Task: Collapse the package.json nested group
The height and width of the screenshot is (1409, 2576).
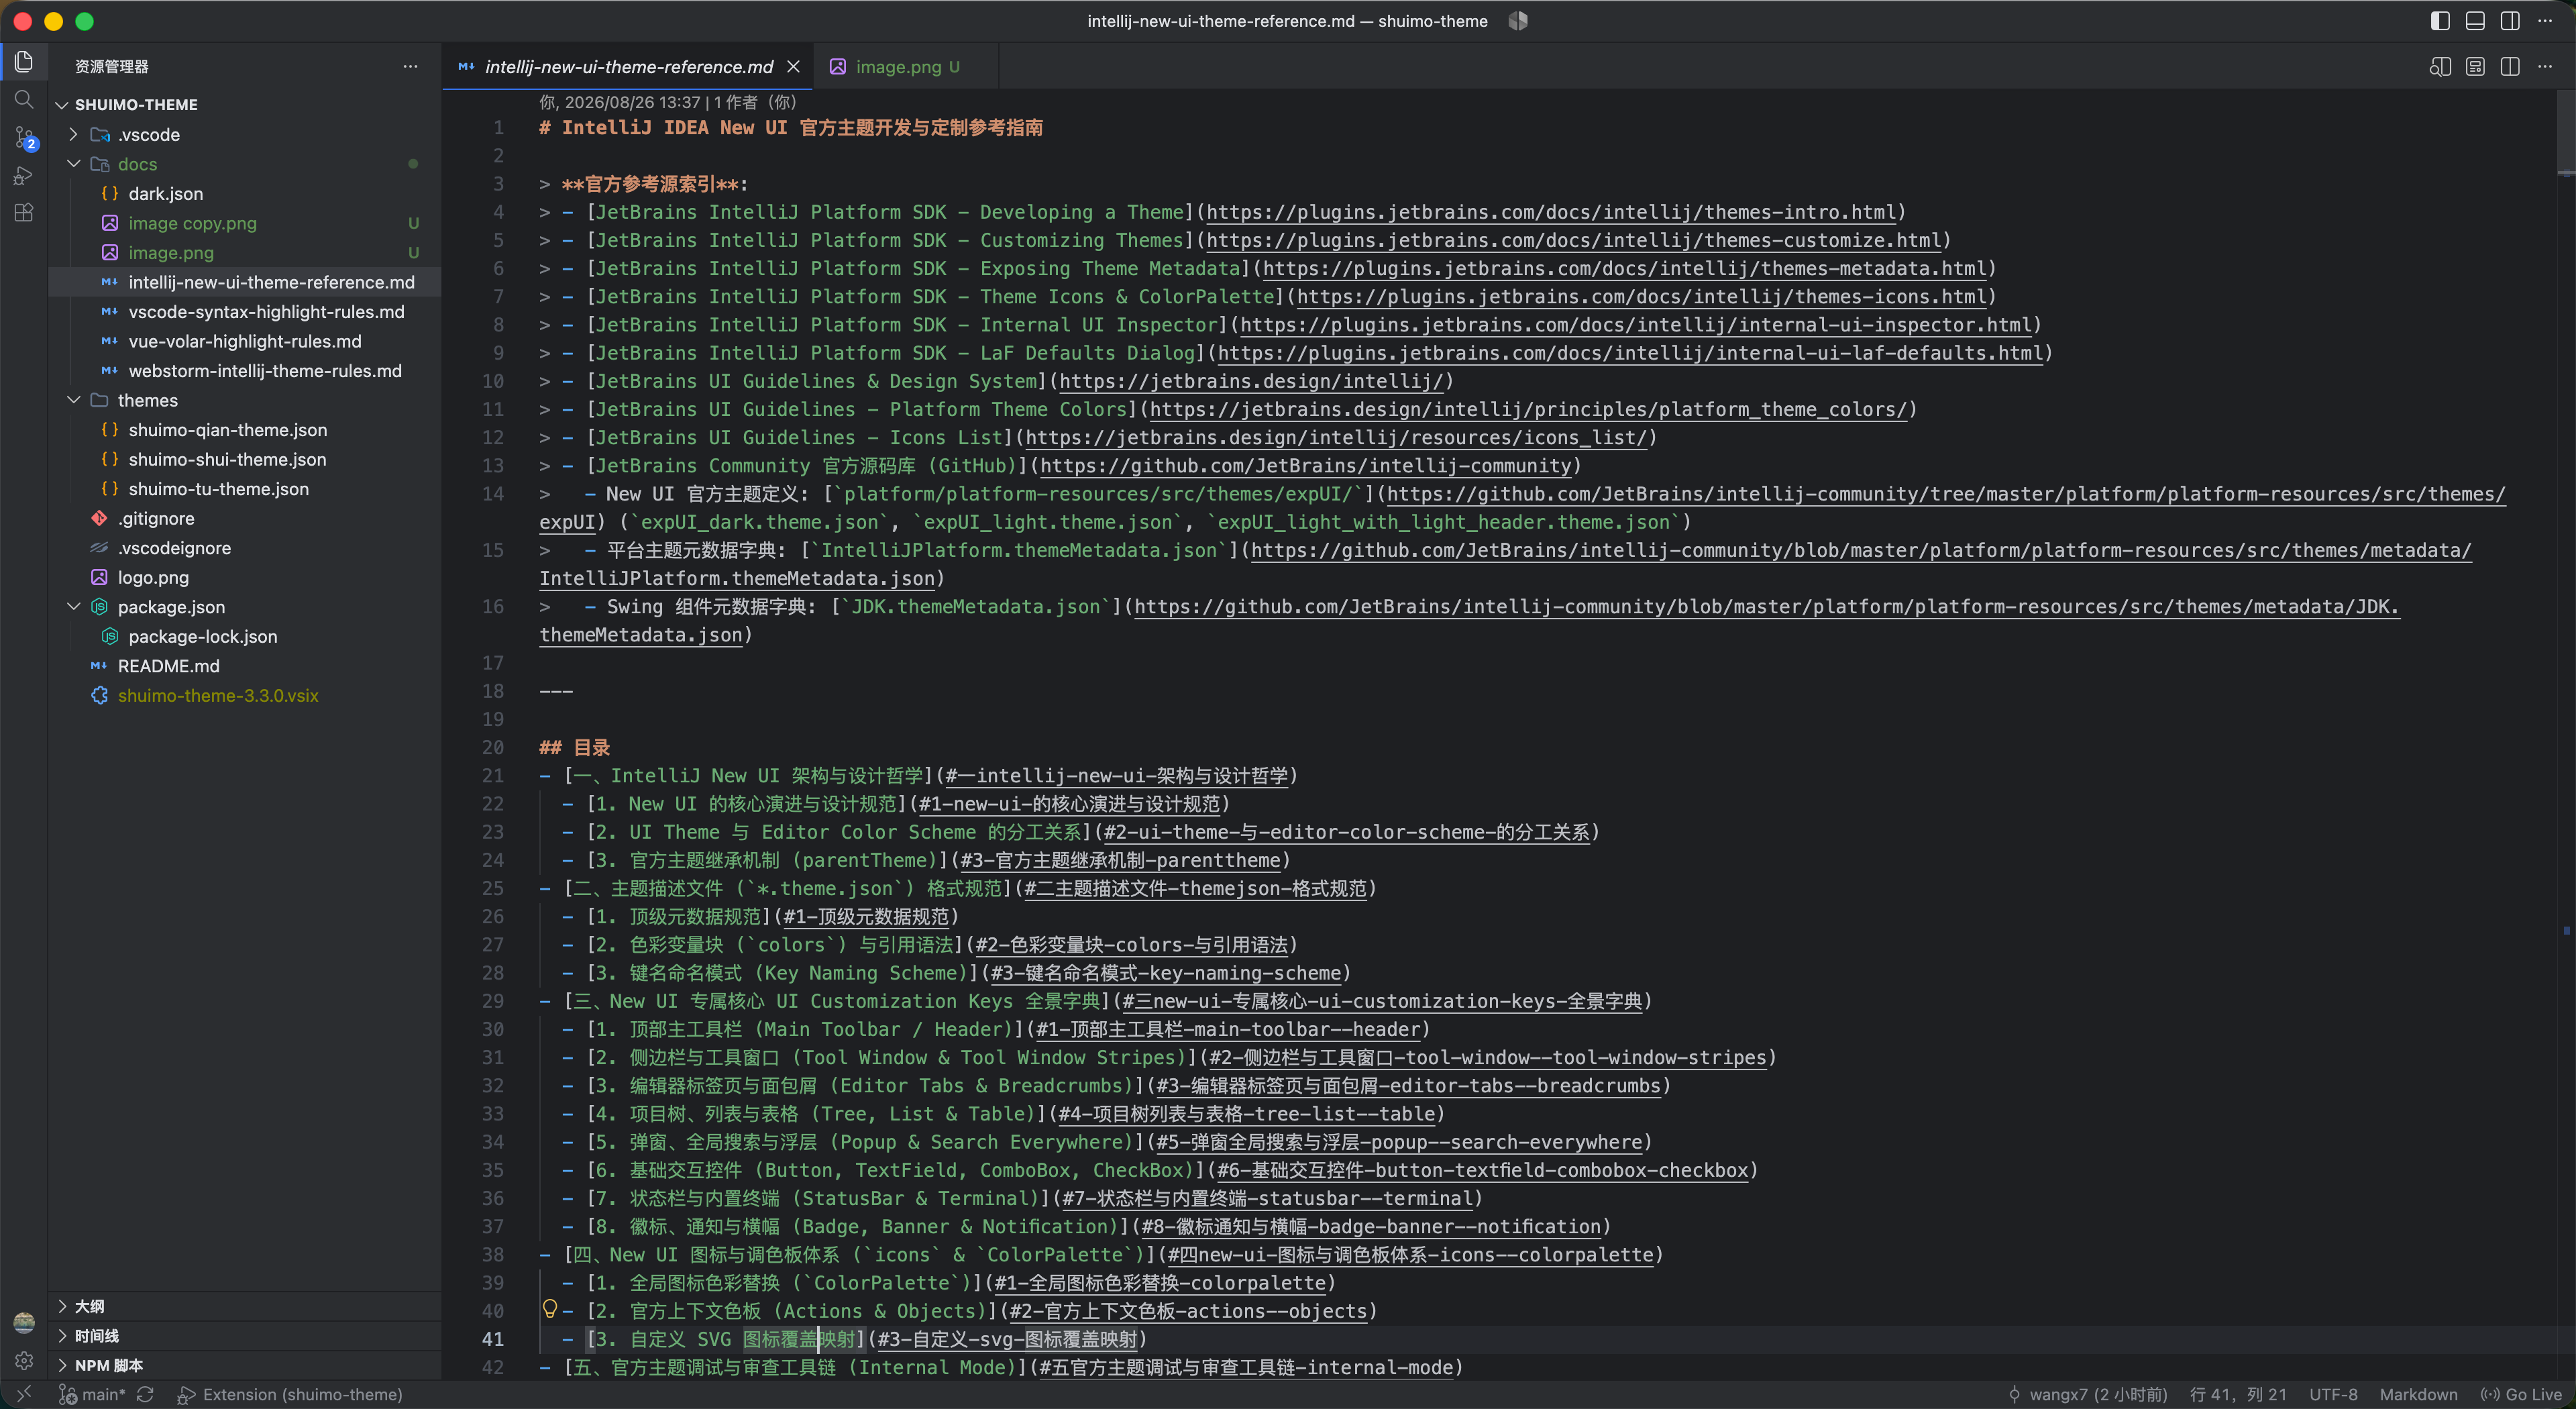Action: point(74,607)
